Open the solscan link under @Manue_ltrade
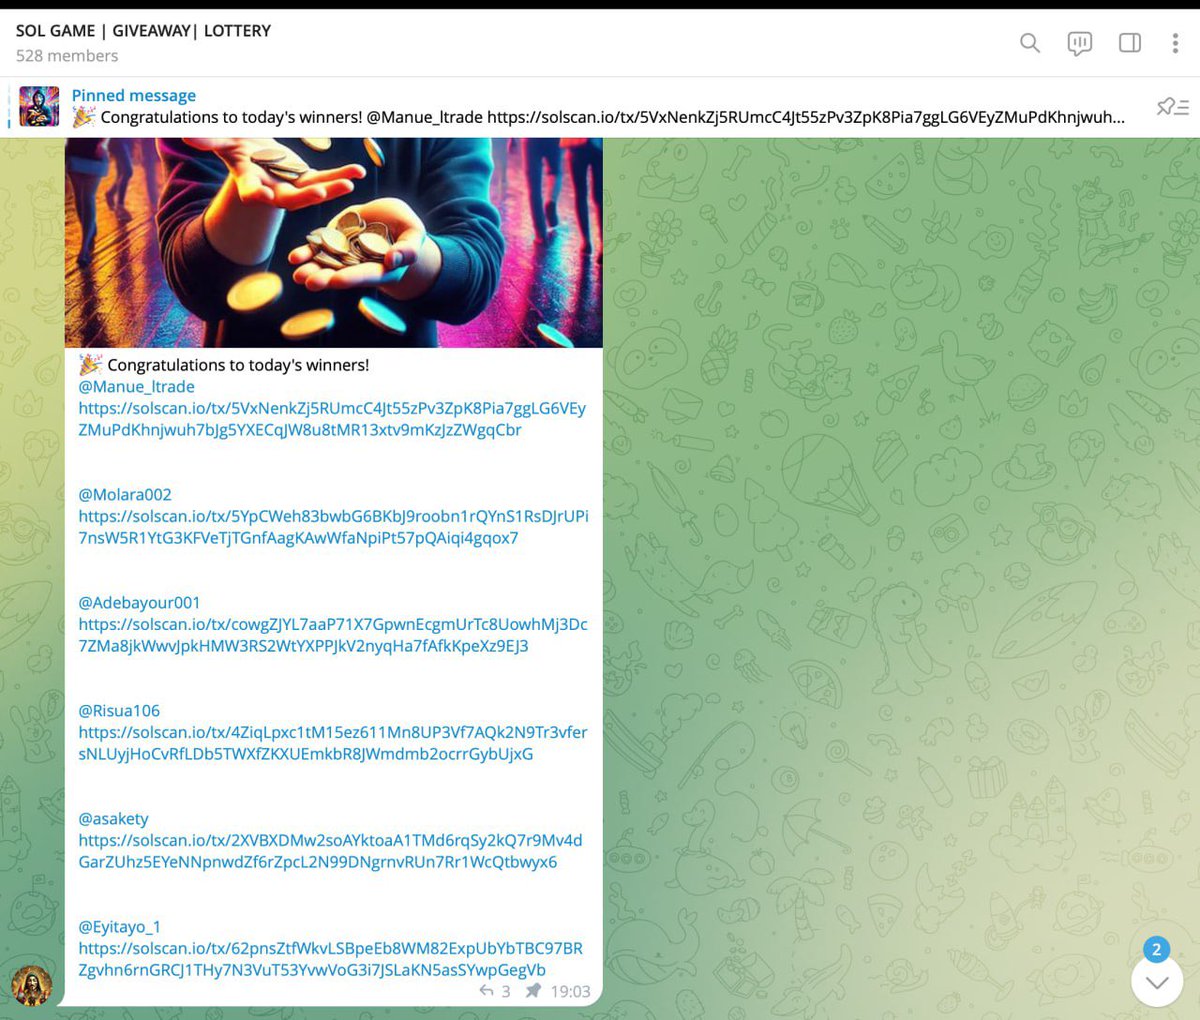Image resolution: width=1200 pixels, height=1020 pixels. [x=332, y=419]
